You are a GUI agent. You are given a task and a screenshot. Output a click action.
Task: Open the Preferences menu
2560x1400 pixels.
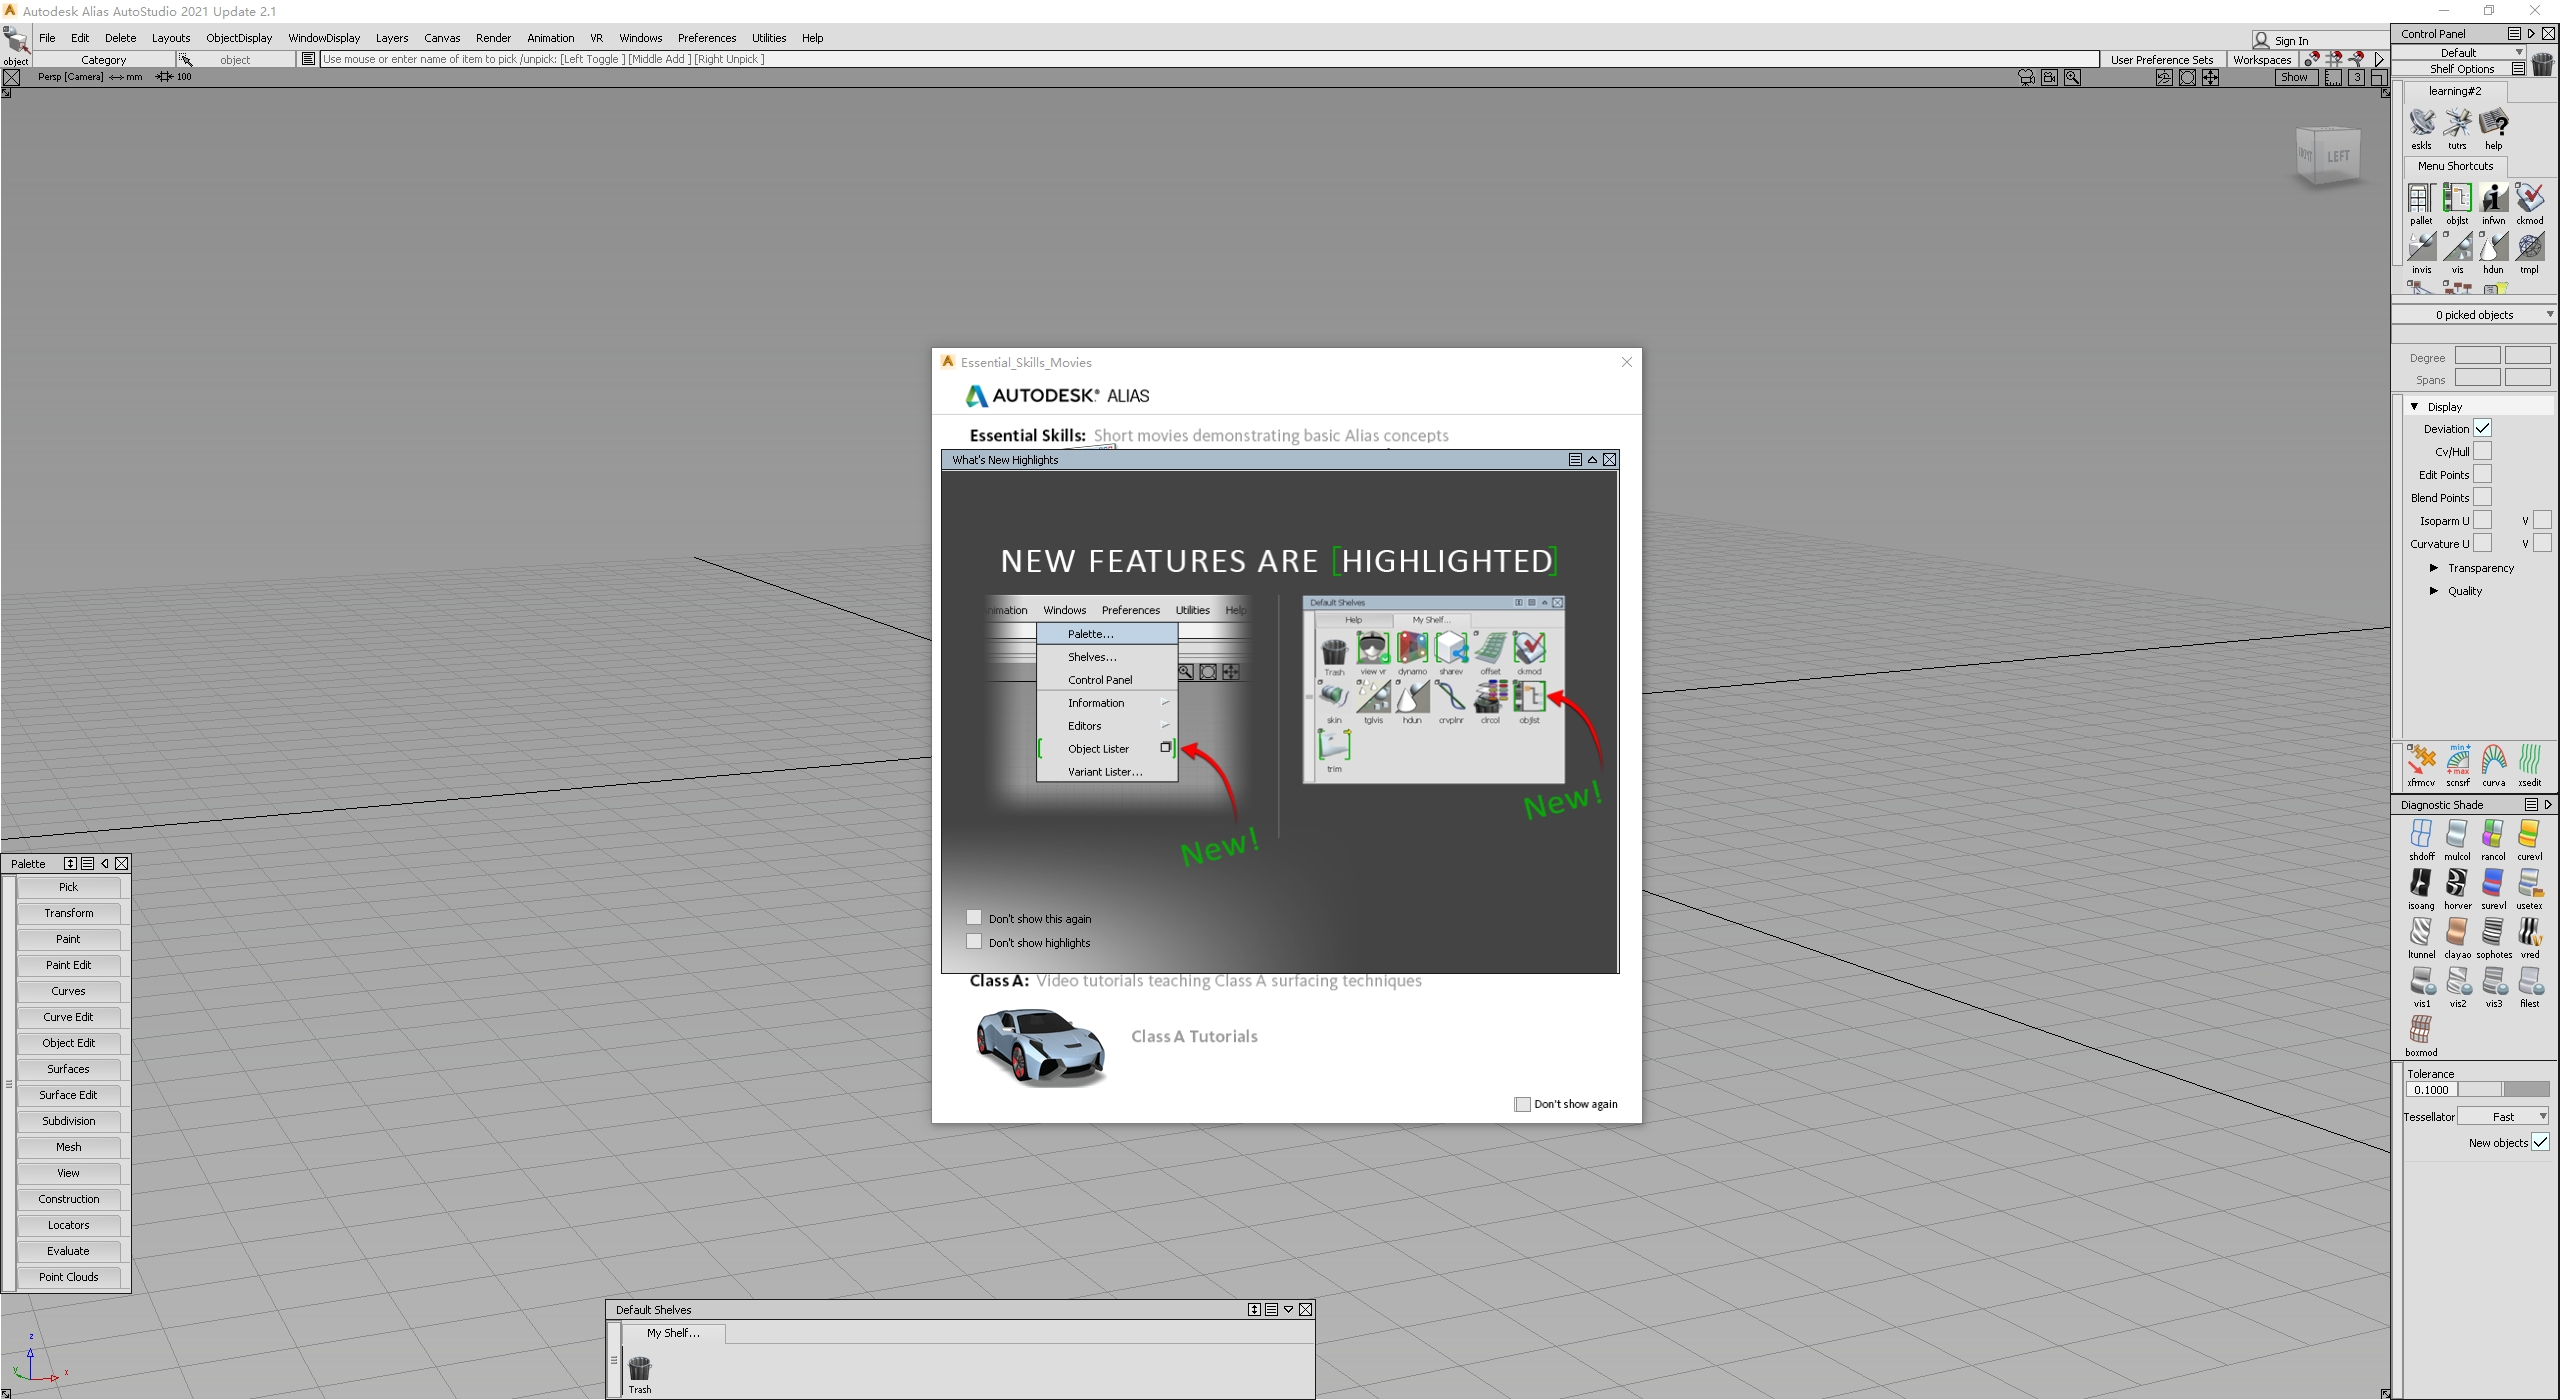coord(706,38)
